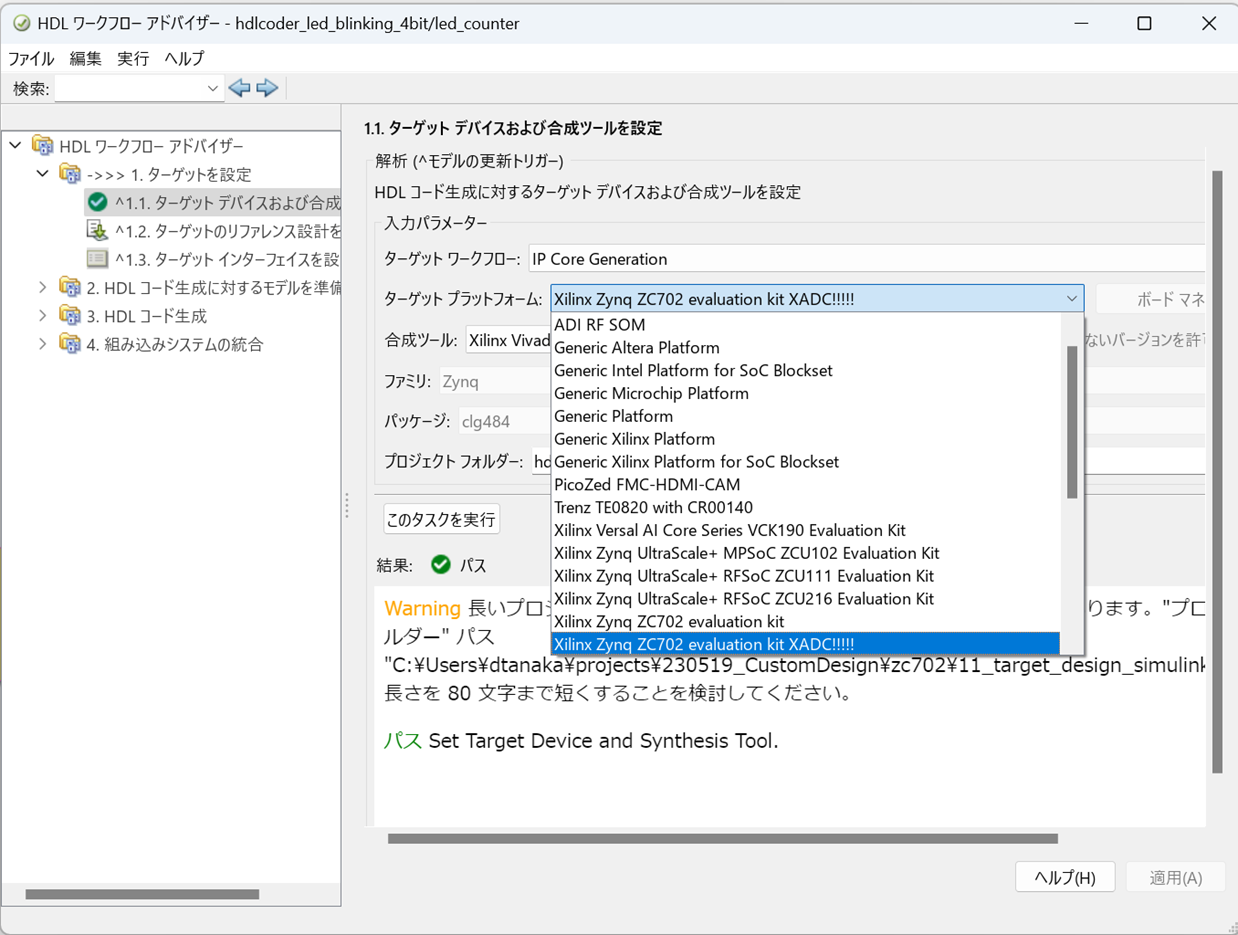Maximize the HDL Workflow Advisor window
The height and width of the screenshot is (935, 1238).
[1144, 24]
